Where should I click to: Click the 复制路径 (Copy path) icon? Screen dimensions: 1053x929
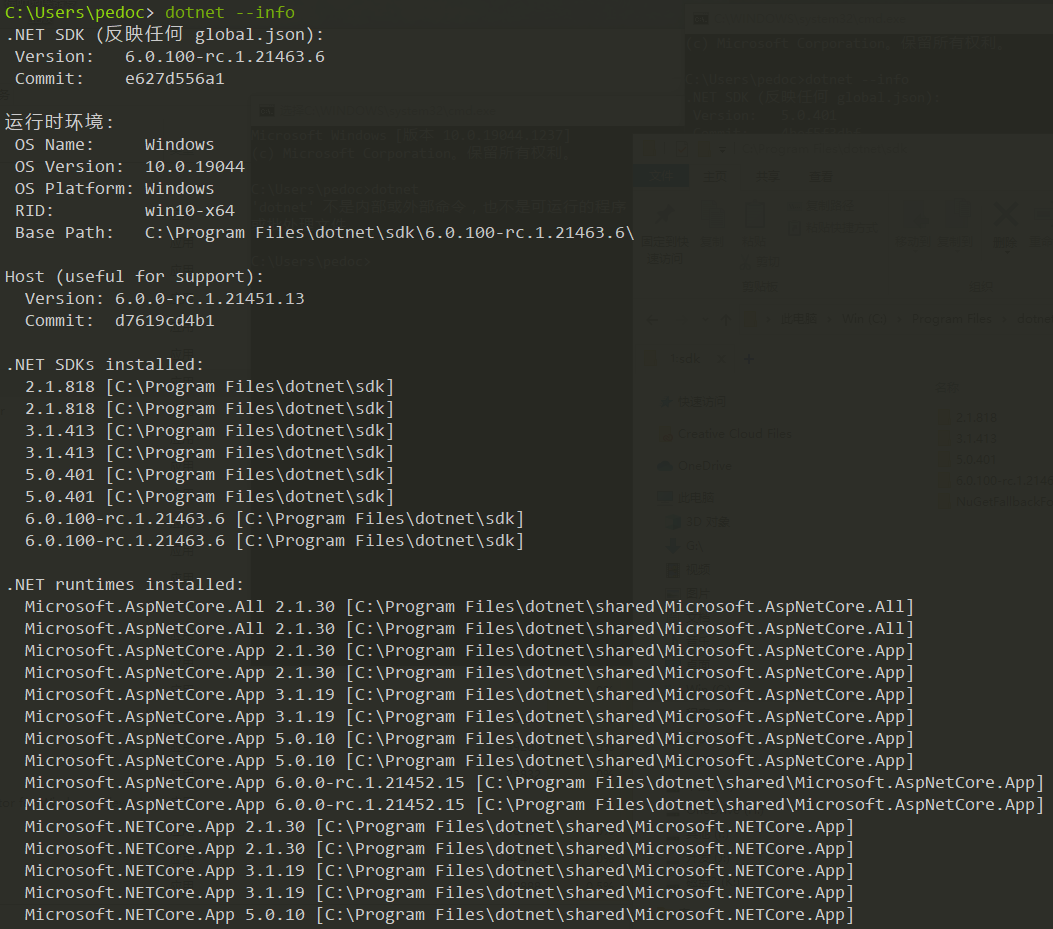795,205
